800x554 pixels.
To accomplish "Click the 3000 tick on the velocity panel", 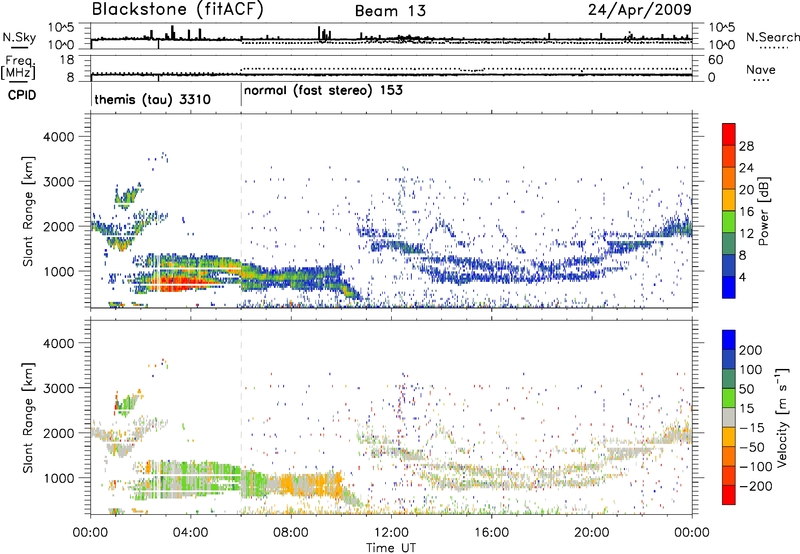I will 59,388.
